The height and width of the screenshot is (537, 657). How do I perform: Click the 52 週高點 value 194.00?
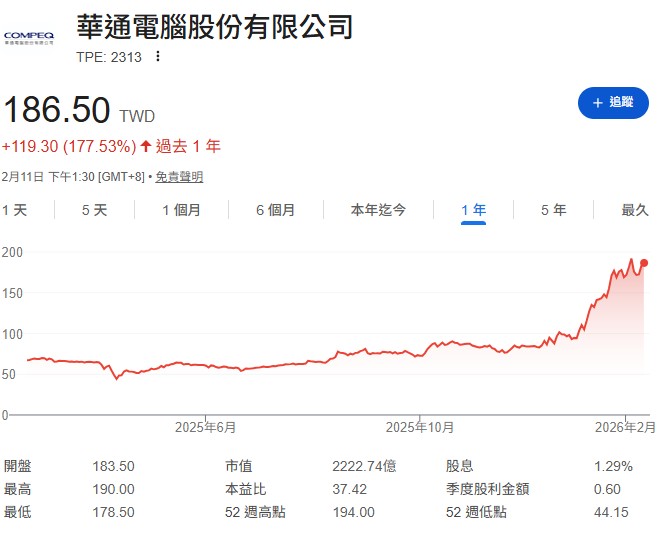click(x=354, y=512)
